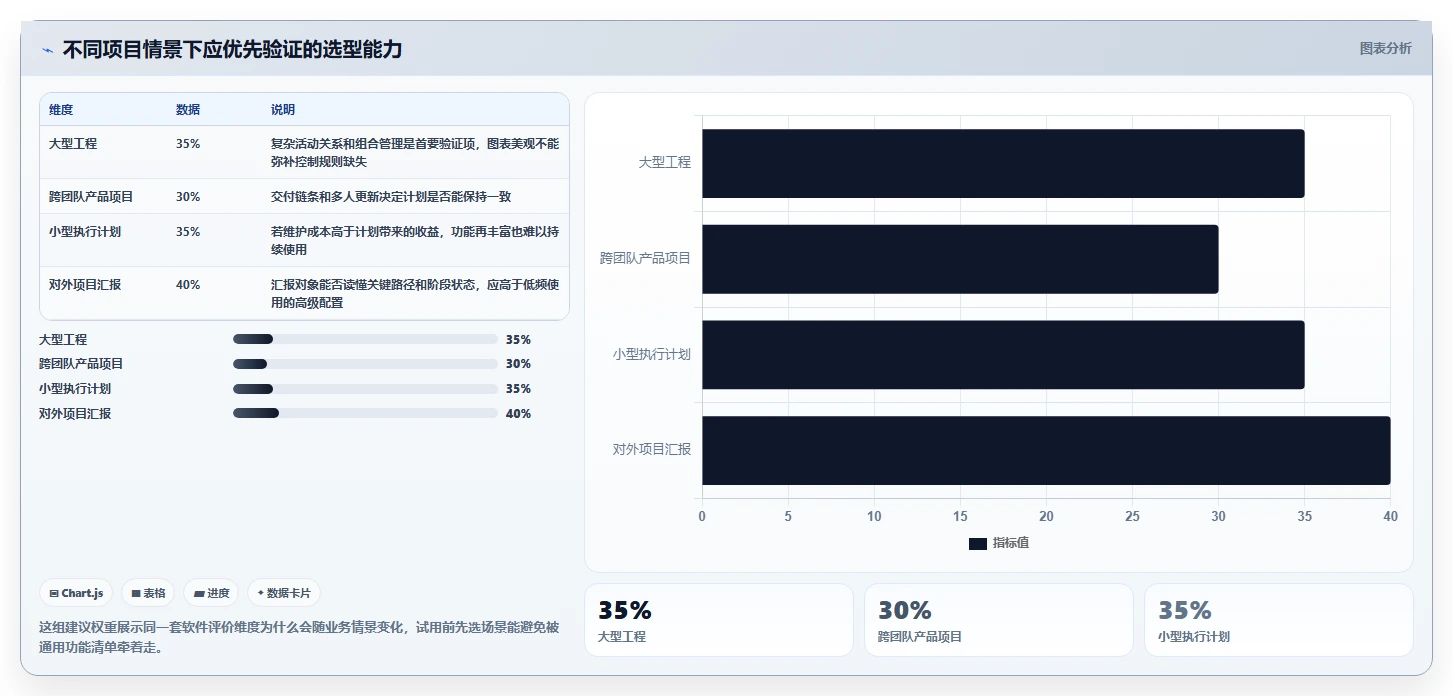This screenshot has height=696, width=1453.
Task: Click the 大型工程 bar in the chart
Action: point(1003,163)
